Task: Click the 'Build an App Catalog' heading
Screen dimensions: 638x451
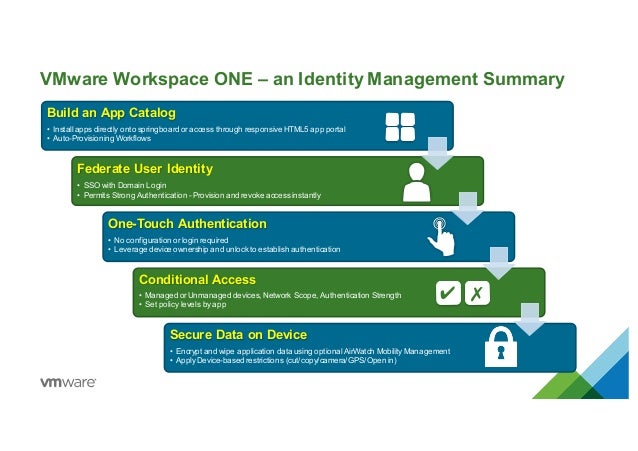Action: coord(111,113)
